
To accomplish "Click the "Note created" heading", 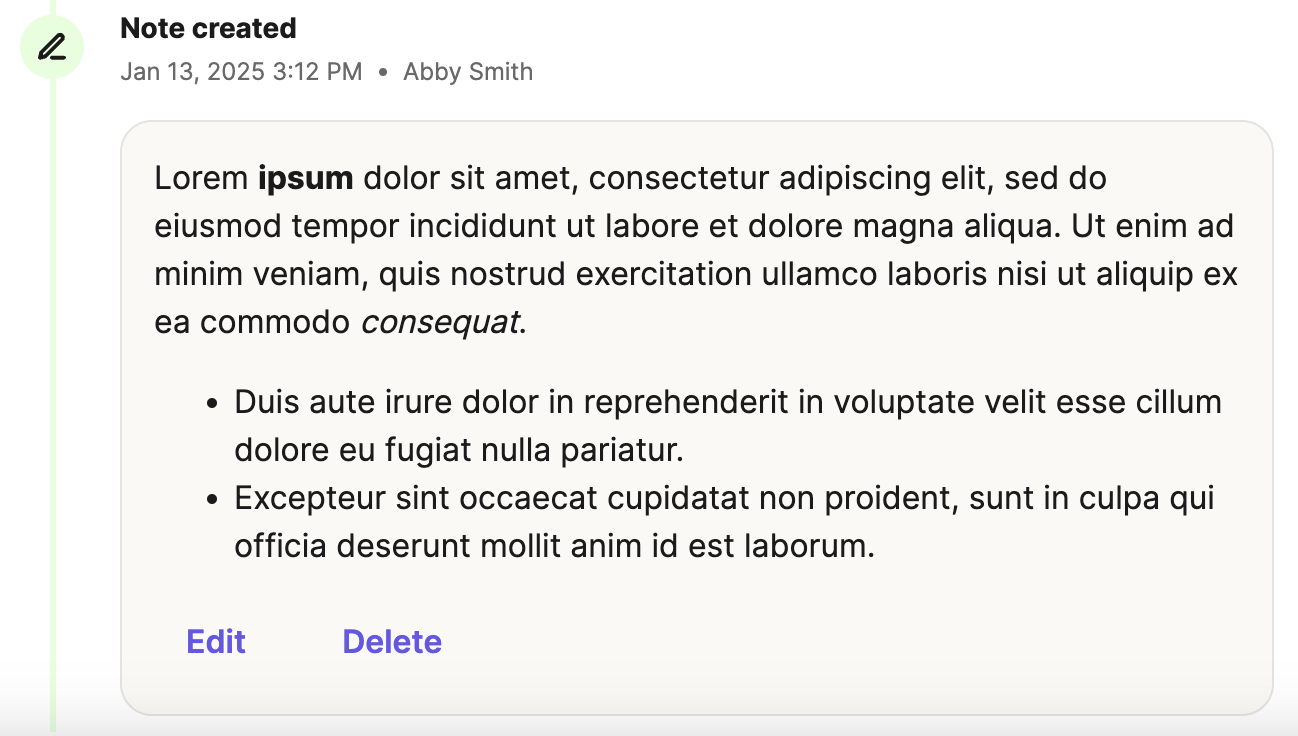I will [x=208, y=28].
